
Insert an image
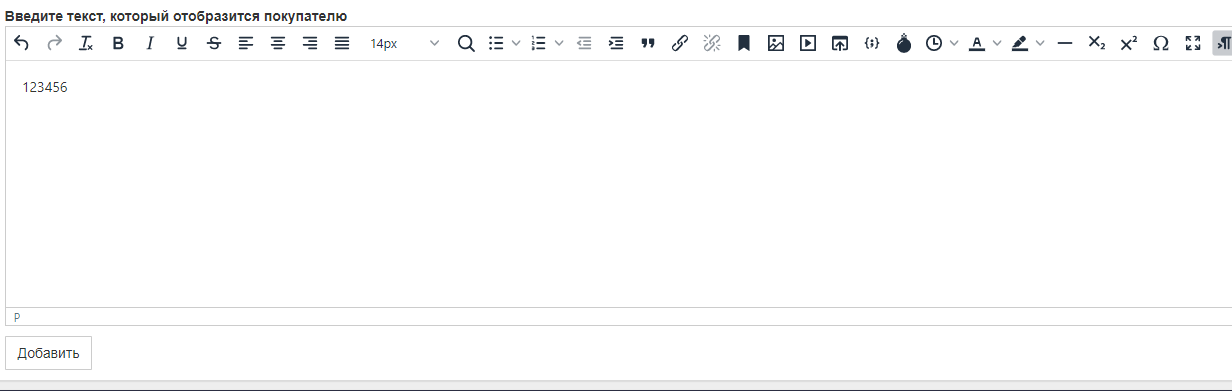pyautogui.click(x=776, y=43)
